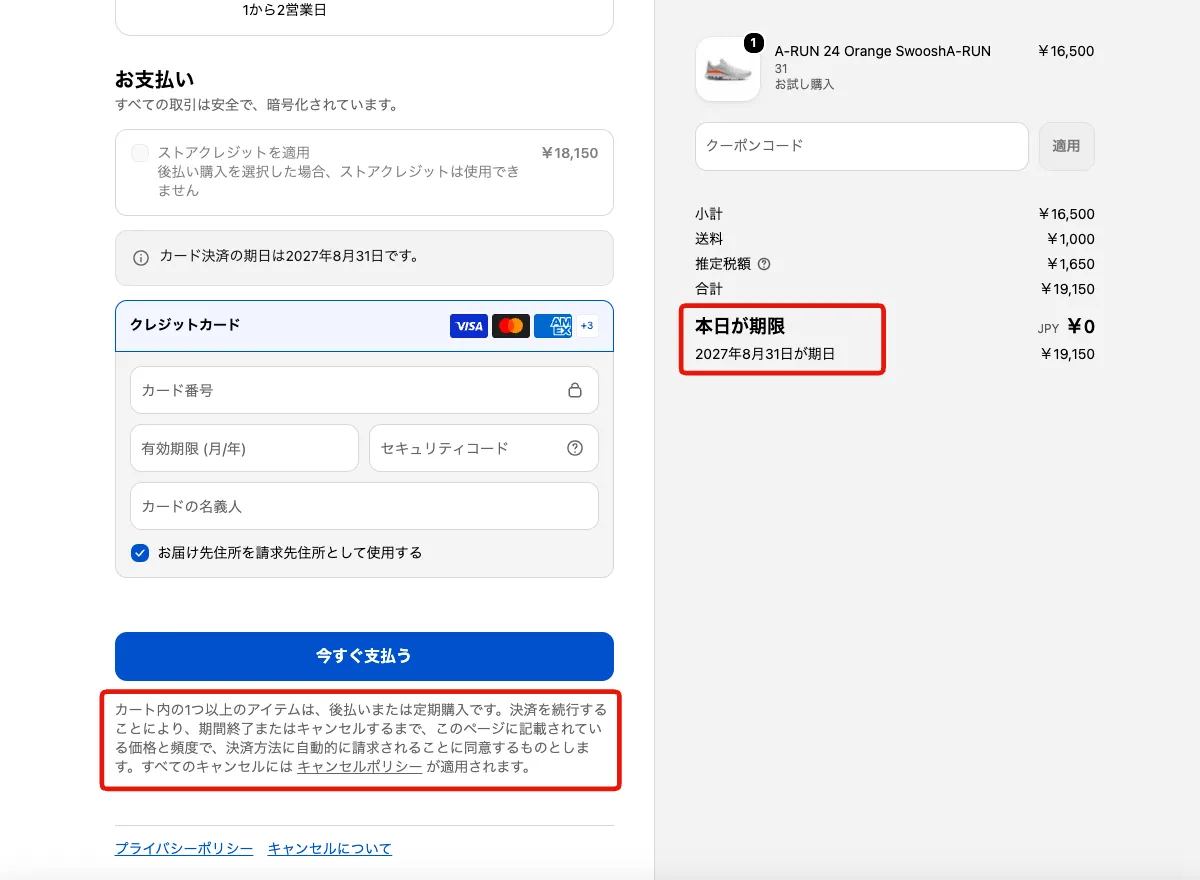
Task: Click the お支払い section heading
Action: [x=154, y=79]
